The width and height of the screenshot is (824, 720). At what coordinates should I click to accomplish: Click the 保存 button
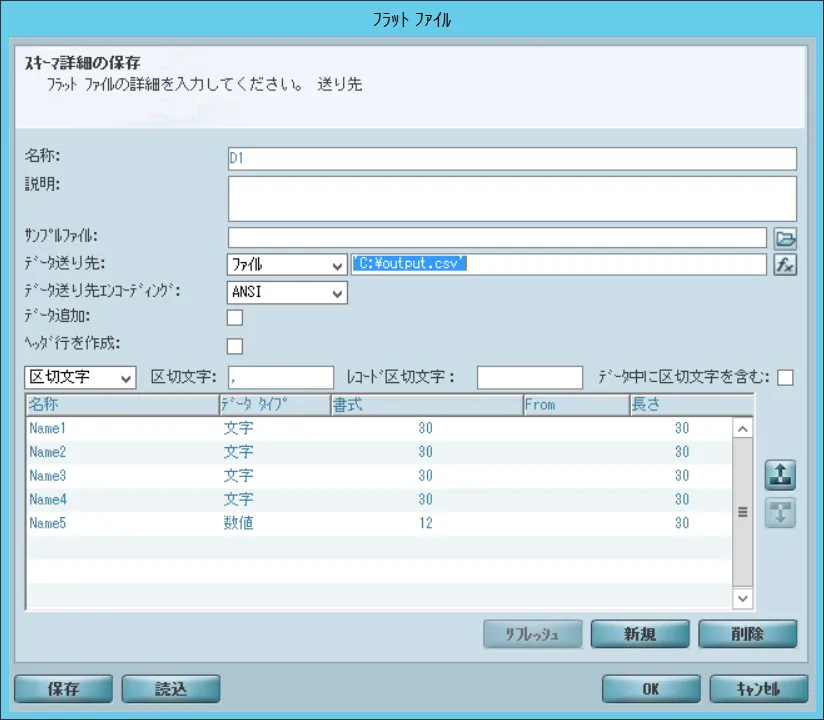coord(64,689)
